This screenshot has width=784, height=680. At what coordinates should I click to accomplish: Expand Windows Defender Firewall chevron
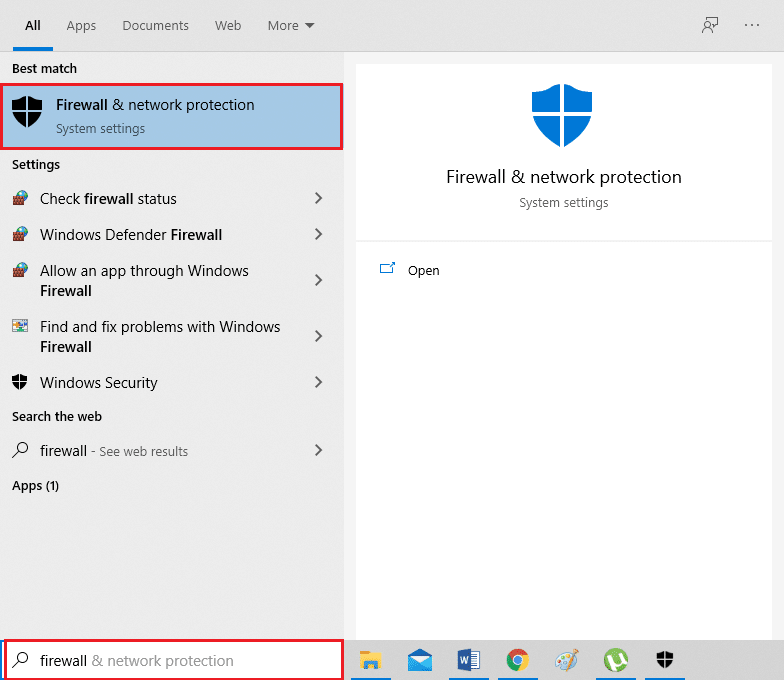(318, 235)
